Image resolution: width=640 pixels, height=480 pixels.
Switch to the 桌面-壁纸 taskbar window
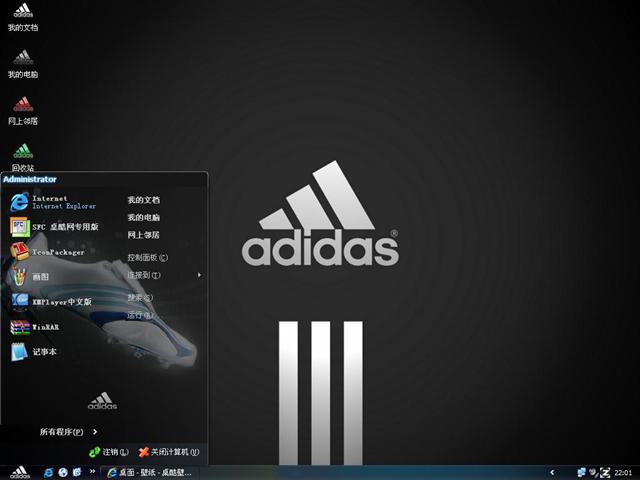pos(149,473)
